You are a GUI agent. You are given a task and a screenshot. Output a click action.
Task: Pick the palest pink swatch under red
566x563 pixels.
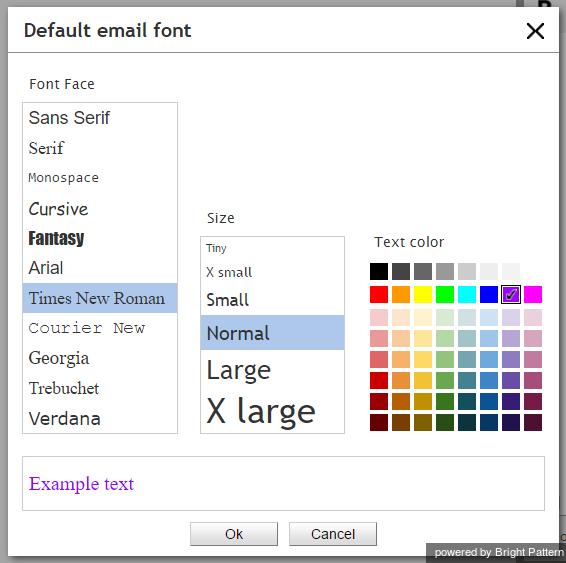click(x=379, y=318)
